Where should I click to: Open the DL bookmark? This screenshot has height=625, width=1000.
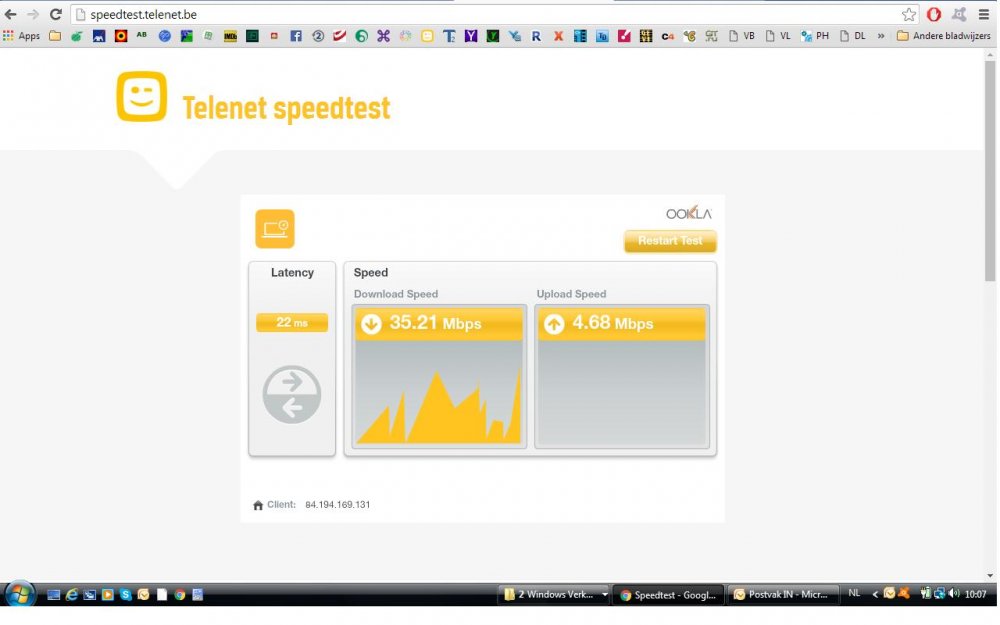[x=853, y=36]
